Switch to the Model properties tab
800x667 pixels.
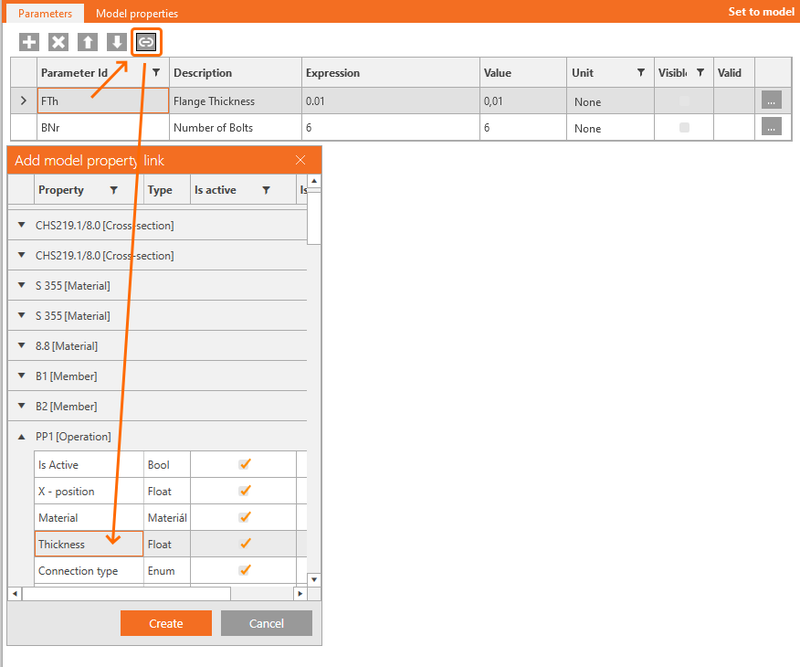click(138, 12)
